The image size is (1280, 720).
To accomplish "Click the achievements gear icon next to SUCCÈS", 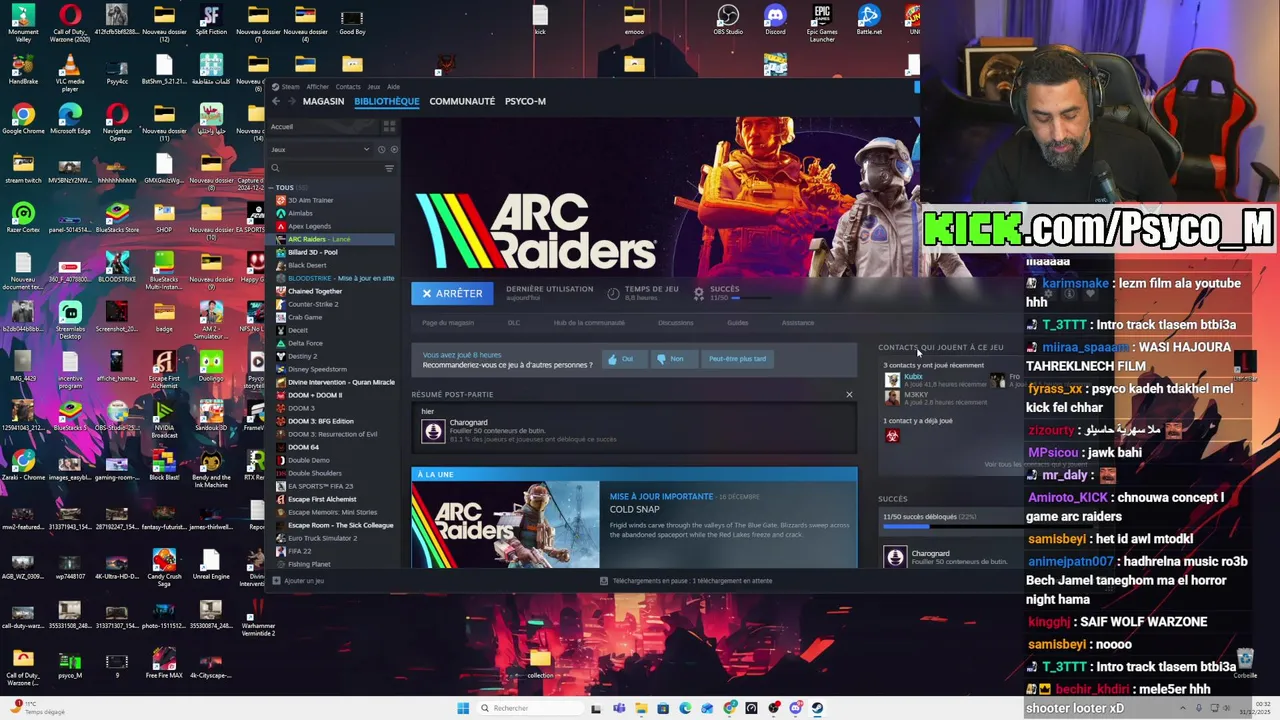I will coord(699,293).
